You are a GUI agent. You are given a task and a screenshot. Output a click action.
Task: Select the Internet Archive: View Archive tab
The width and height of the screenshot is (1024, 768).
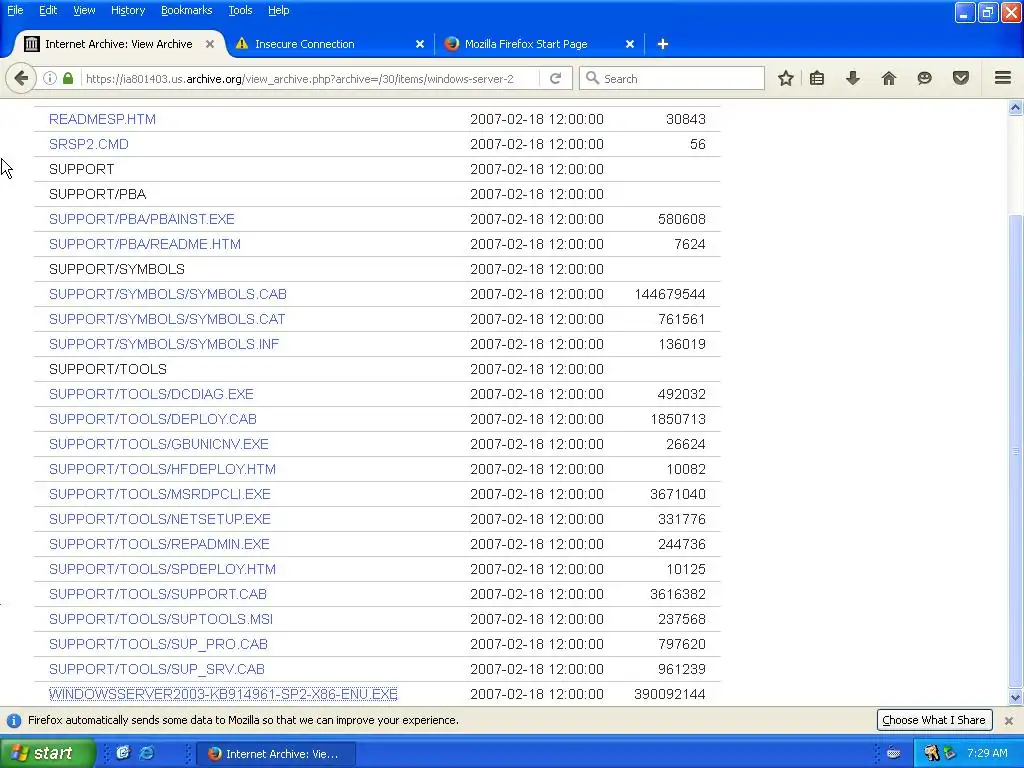(x=119, y=44)
